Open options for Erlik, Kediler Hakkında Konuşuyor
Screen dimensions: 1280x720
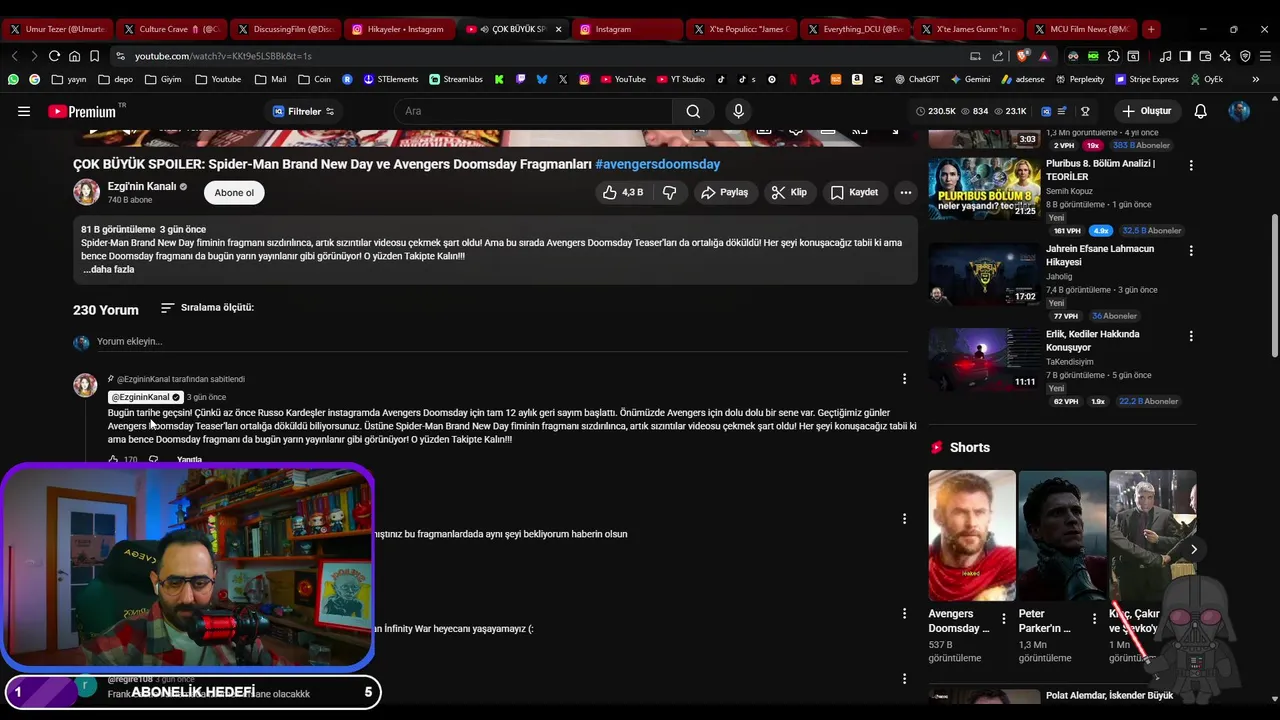(x=1190, y=336)
